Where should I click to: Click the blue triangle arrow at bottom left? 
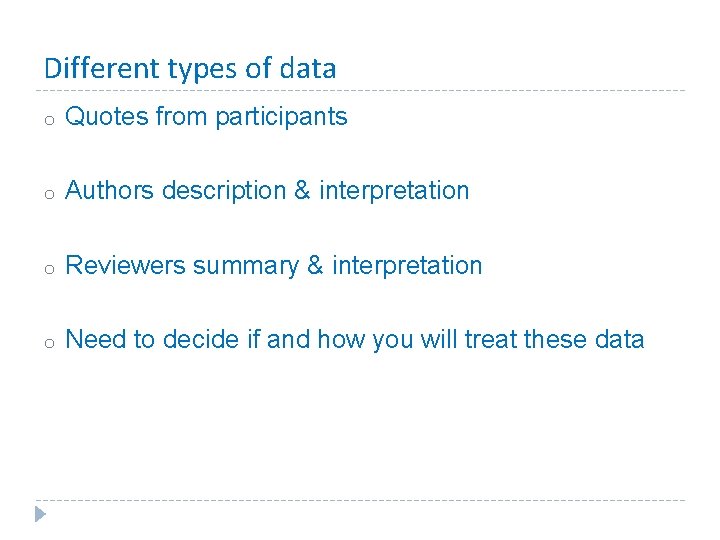pos(39,515)
